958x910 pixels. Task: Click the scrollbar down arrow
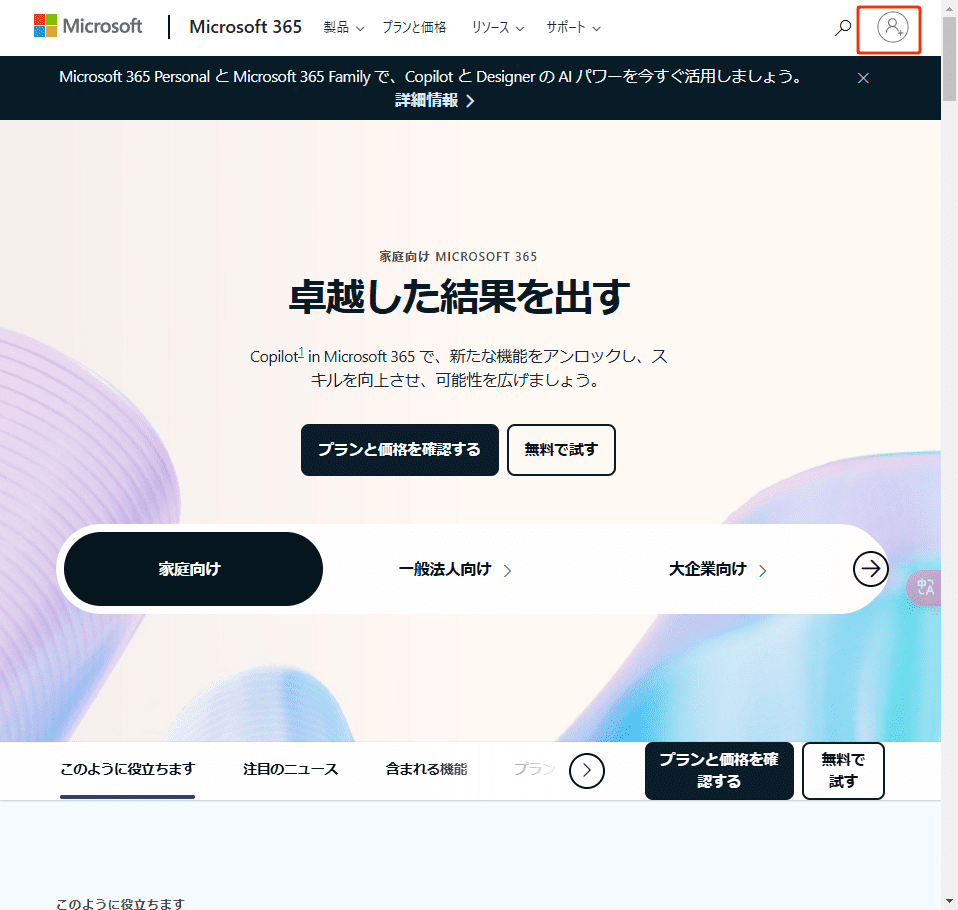coord(949,902)
